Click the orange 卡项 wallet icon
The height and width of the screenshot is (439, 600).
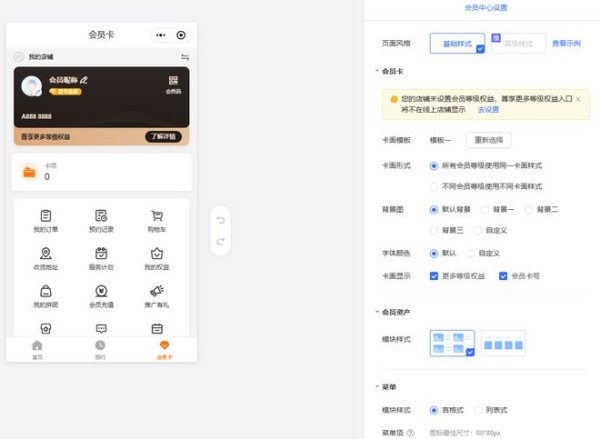click(x=29, y=172)
